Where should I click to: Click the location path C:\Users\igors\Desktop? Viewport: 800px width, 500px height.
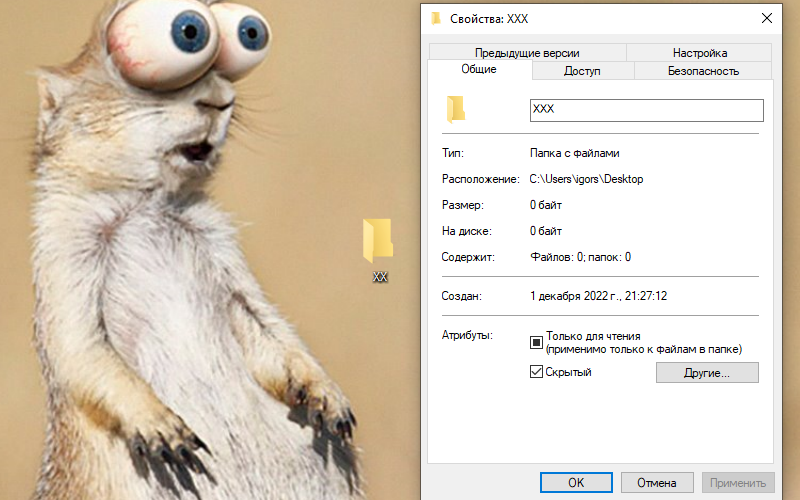586,179
